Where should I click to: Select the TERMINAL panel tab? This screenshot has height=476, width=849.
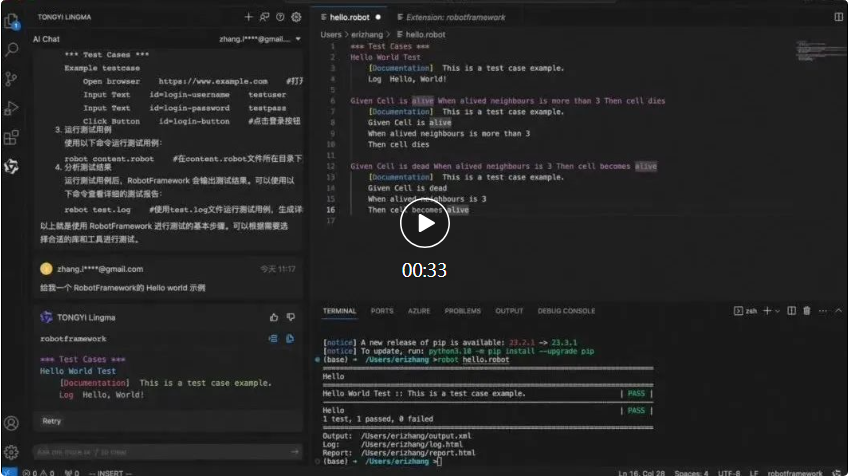click(339, 311)
